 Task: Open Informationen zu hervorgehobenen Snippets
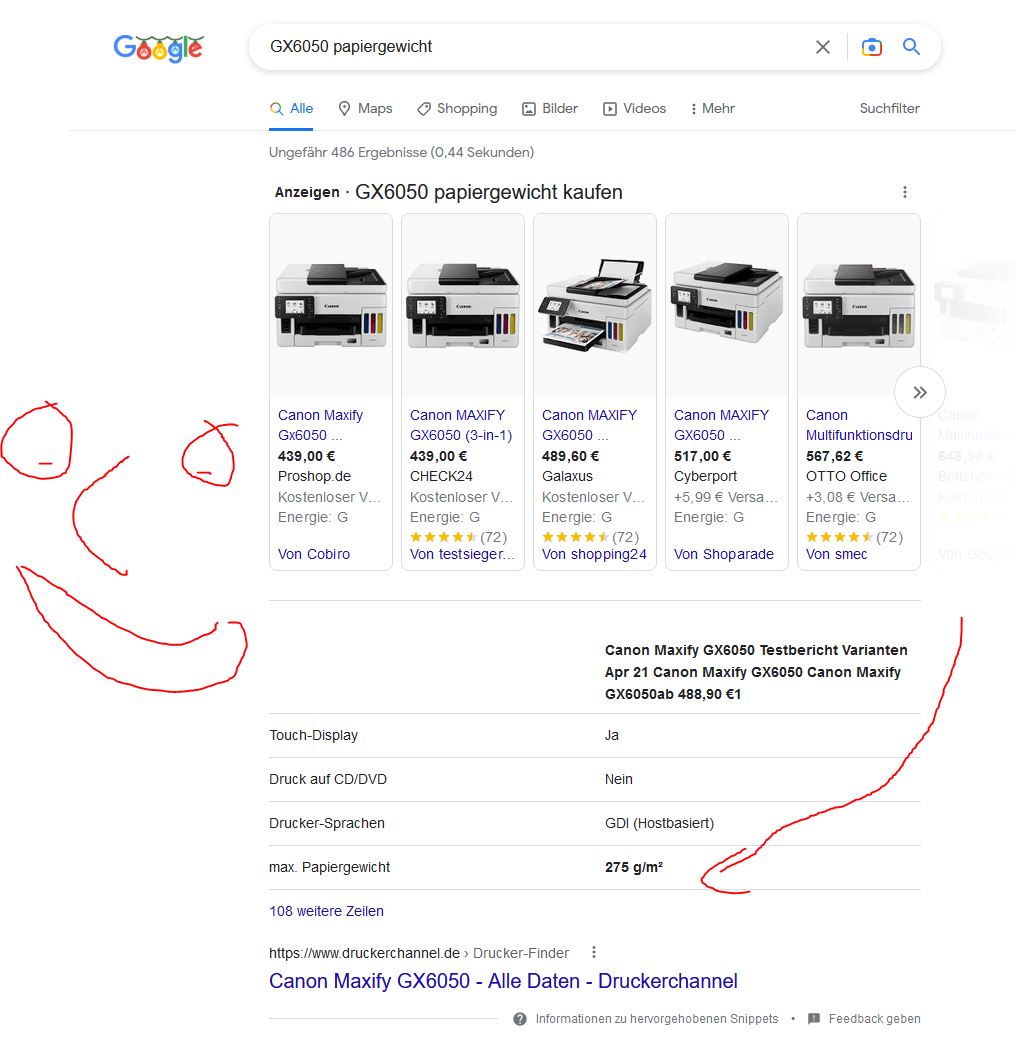656,1019
